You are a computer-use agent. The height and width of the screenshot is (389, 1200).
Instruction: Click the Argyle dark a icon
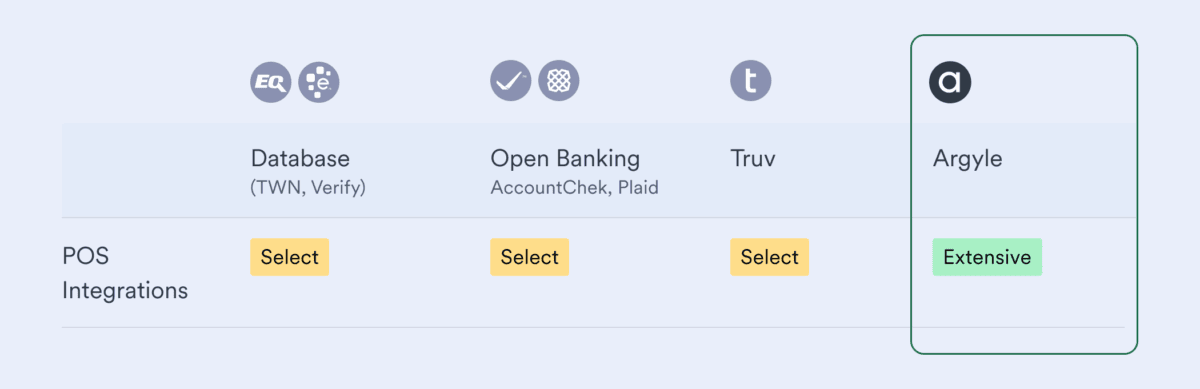tap(950, 82)
